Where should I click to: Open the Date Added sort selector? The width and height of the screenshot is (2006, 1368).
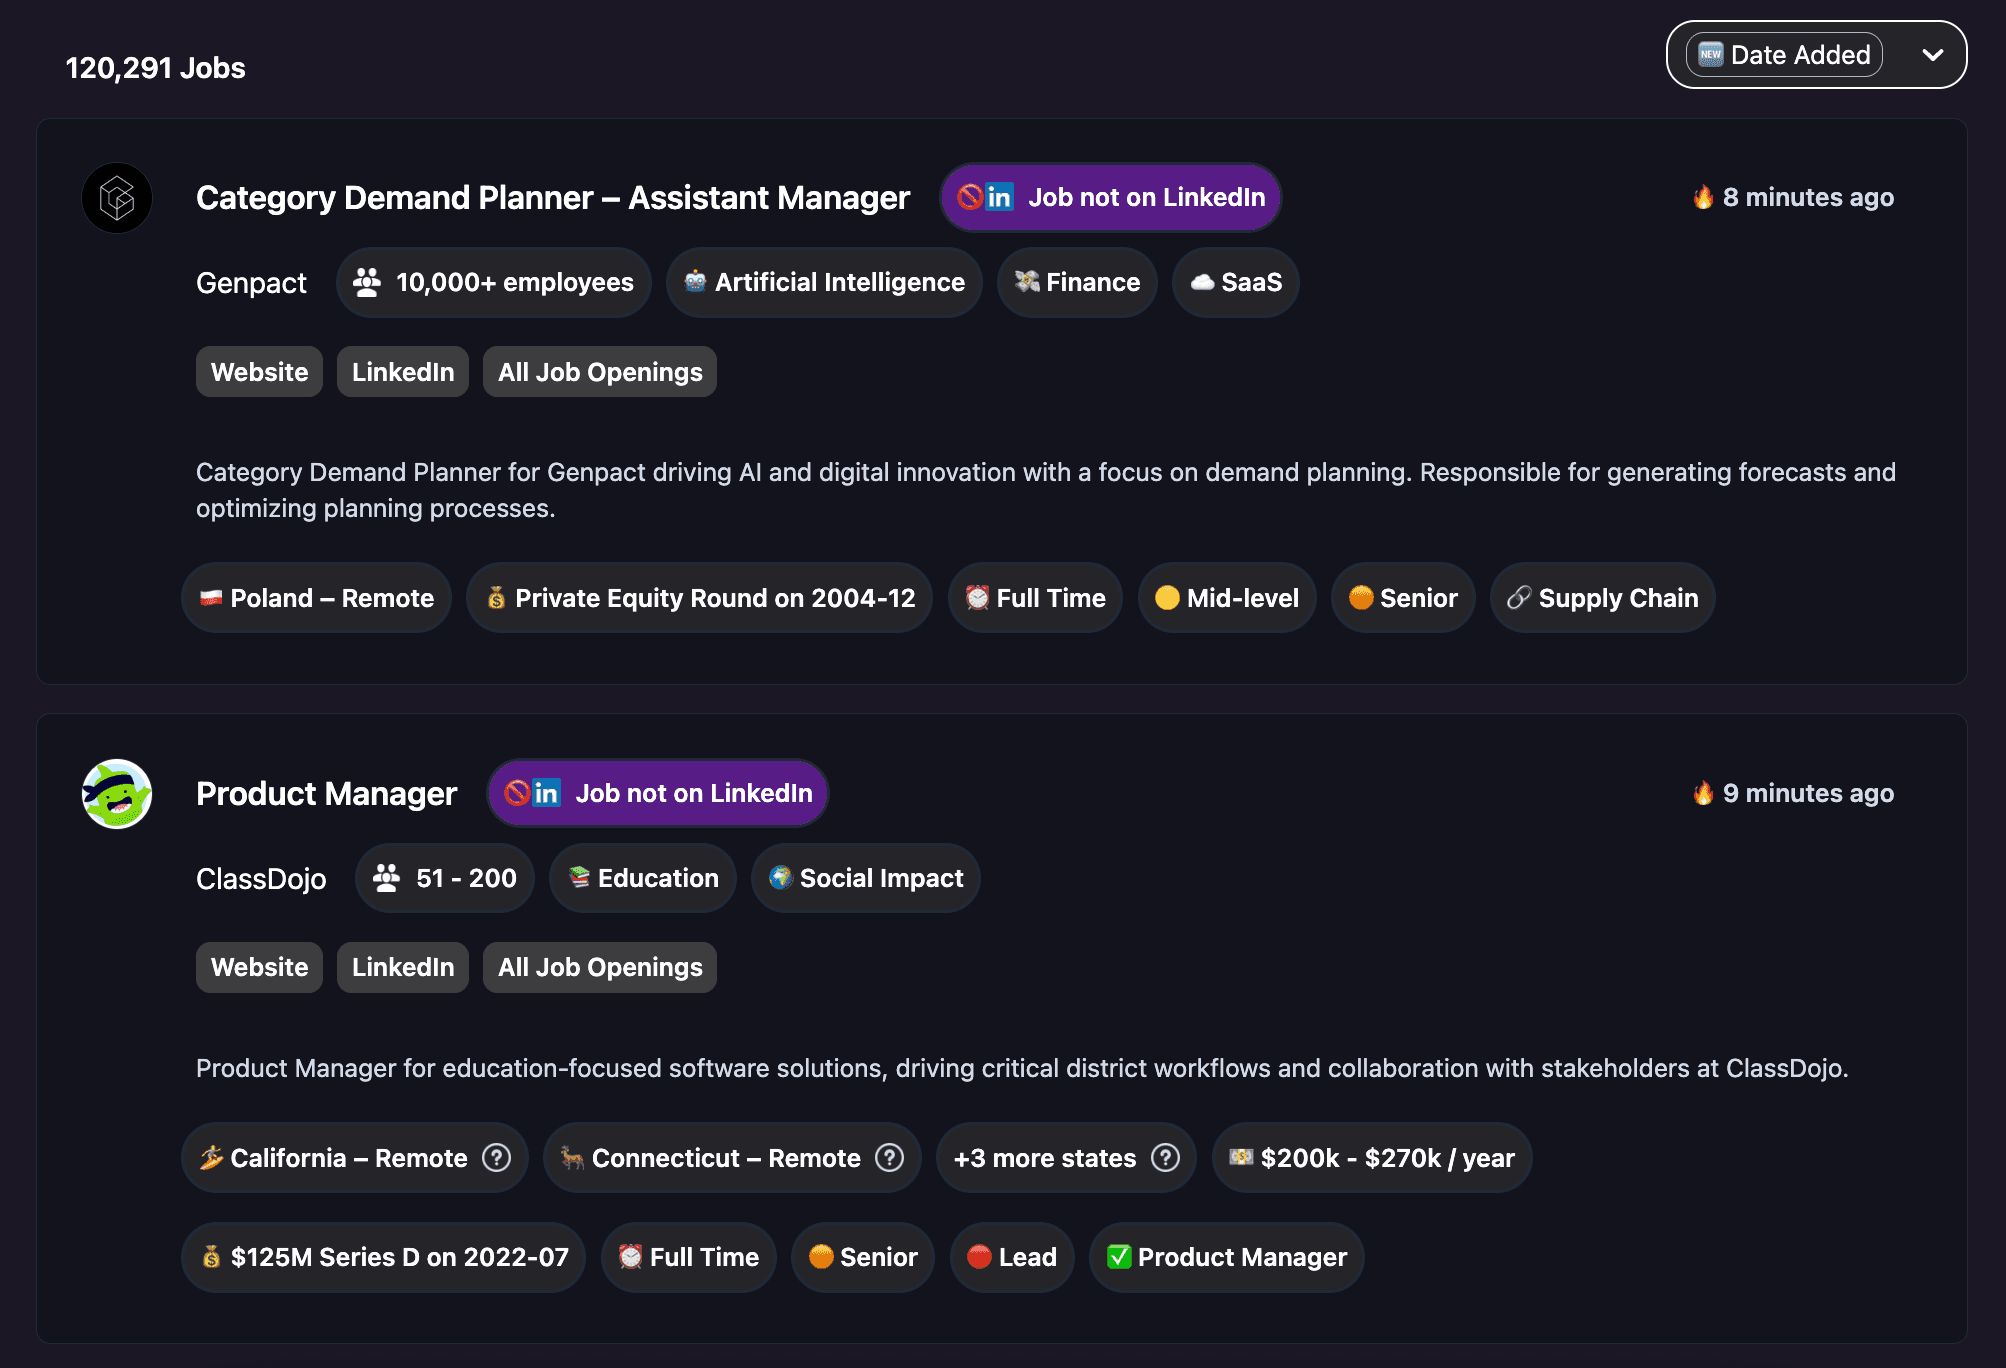[1784, 55]
